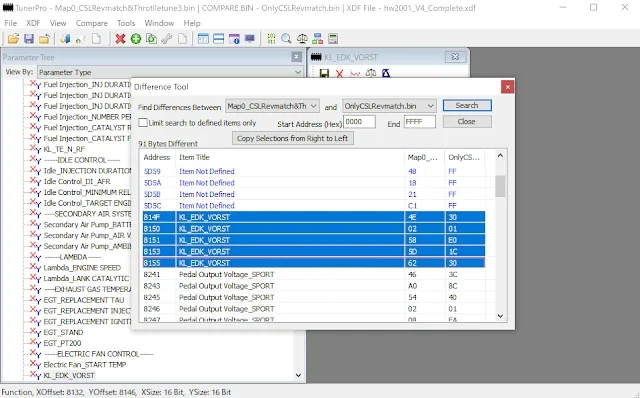The height and width of the screenshot is (398, 640).
Task: Click the network hierarchy diagram icon
Action: (x=318, y=39)
